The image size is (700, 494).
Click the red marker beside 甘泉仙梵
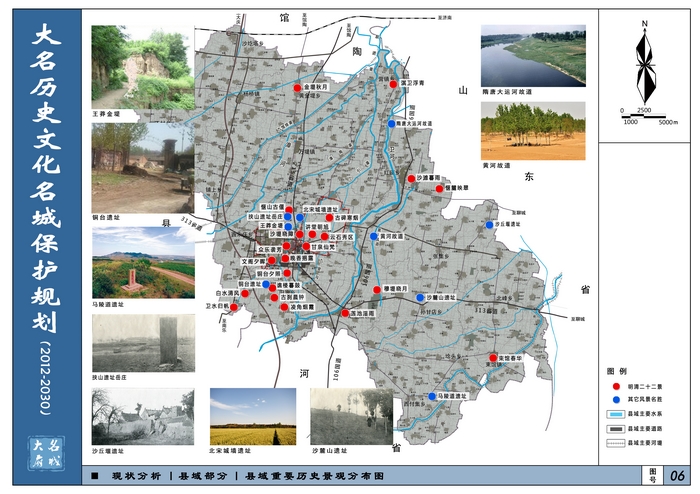point(306,246)
